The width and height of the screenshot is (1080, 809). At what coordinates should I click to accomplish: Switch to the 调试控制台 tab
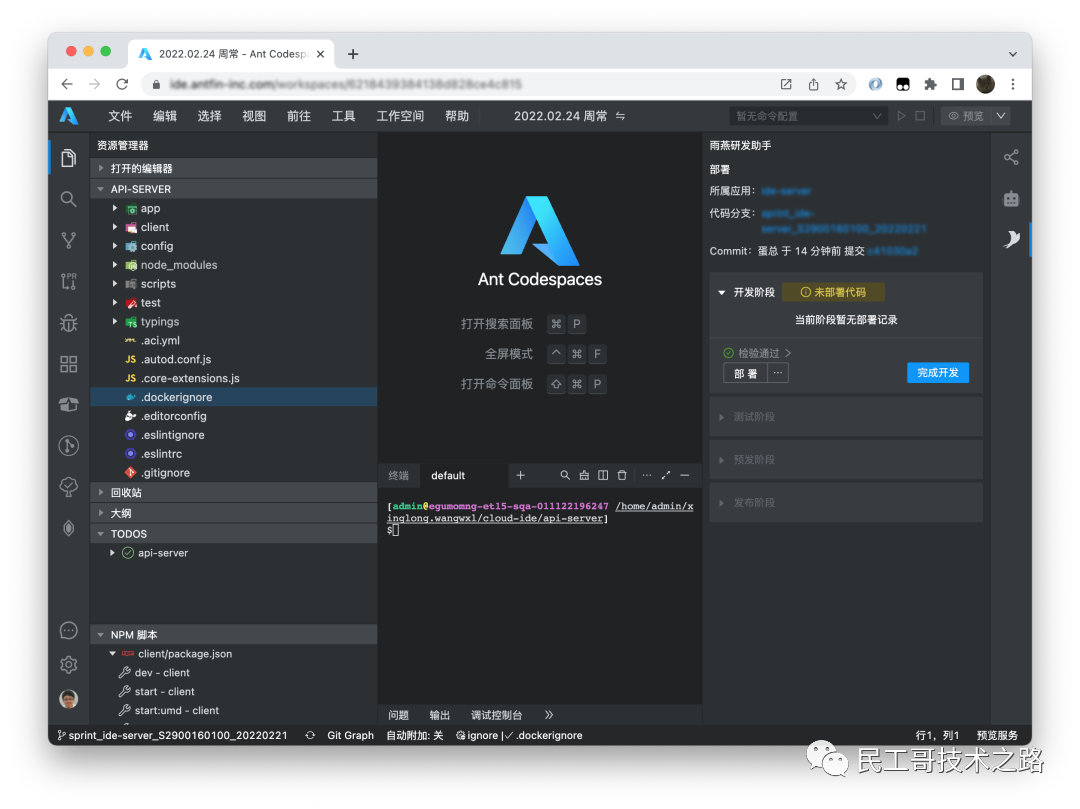click(496, 715)
